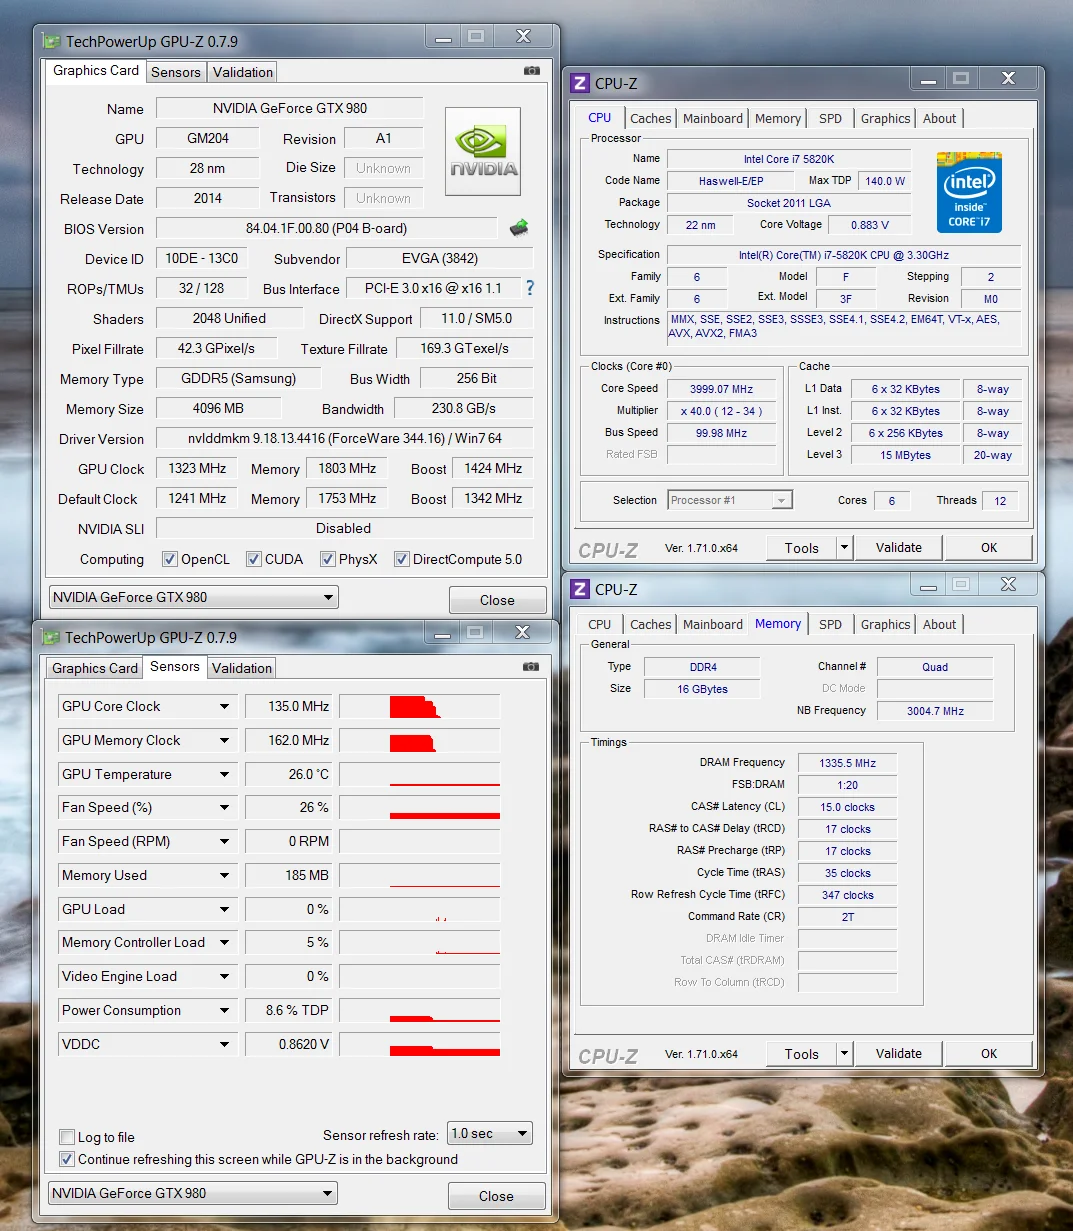1073x1231 pixels.
Task: Click the Tools button in CPU-Z CPU window
Action: click(802, 547)
